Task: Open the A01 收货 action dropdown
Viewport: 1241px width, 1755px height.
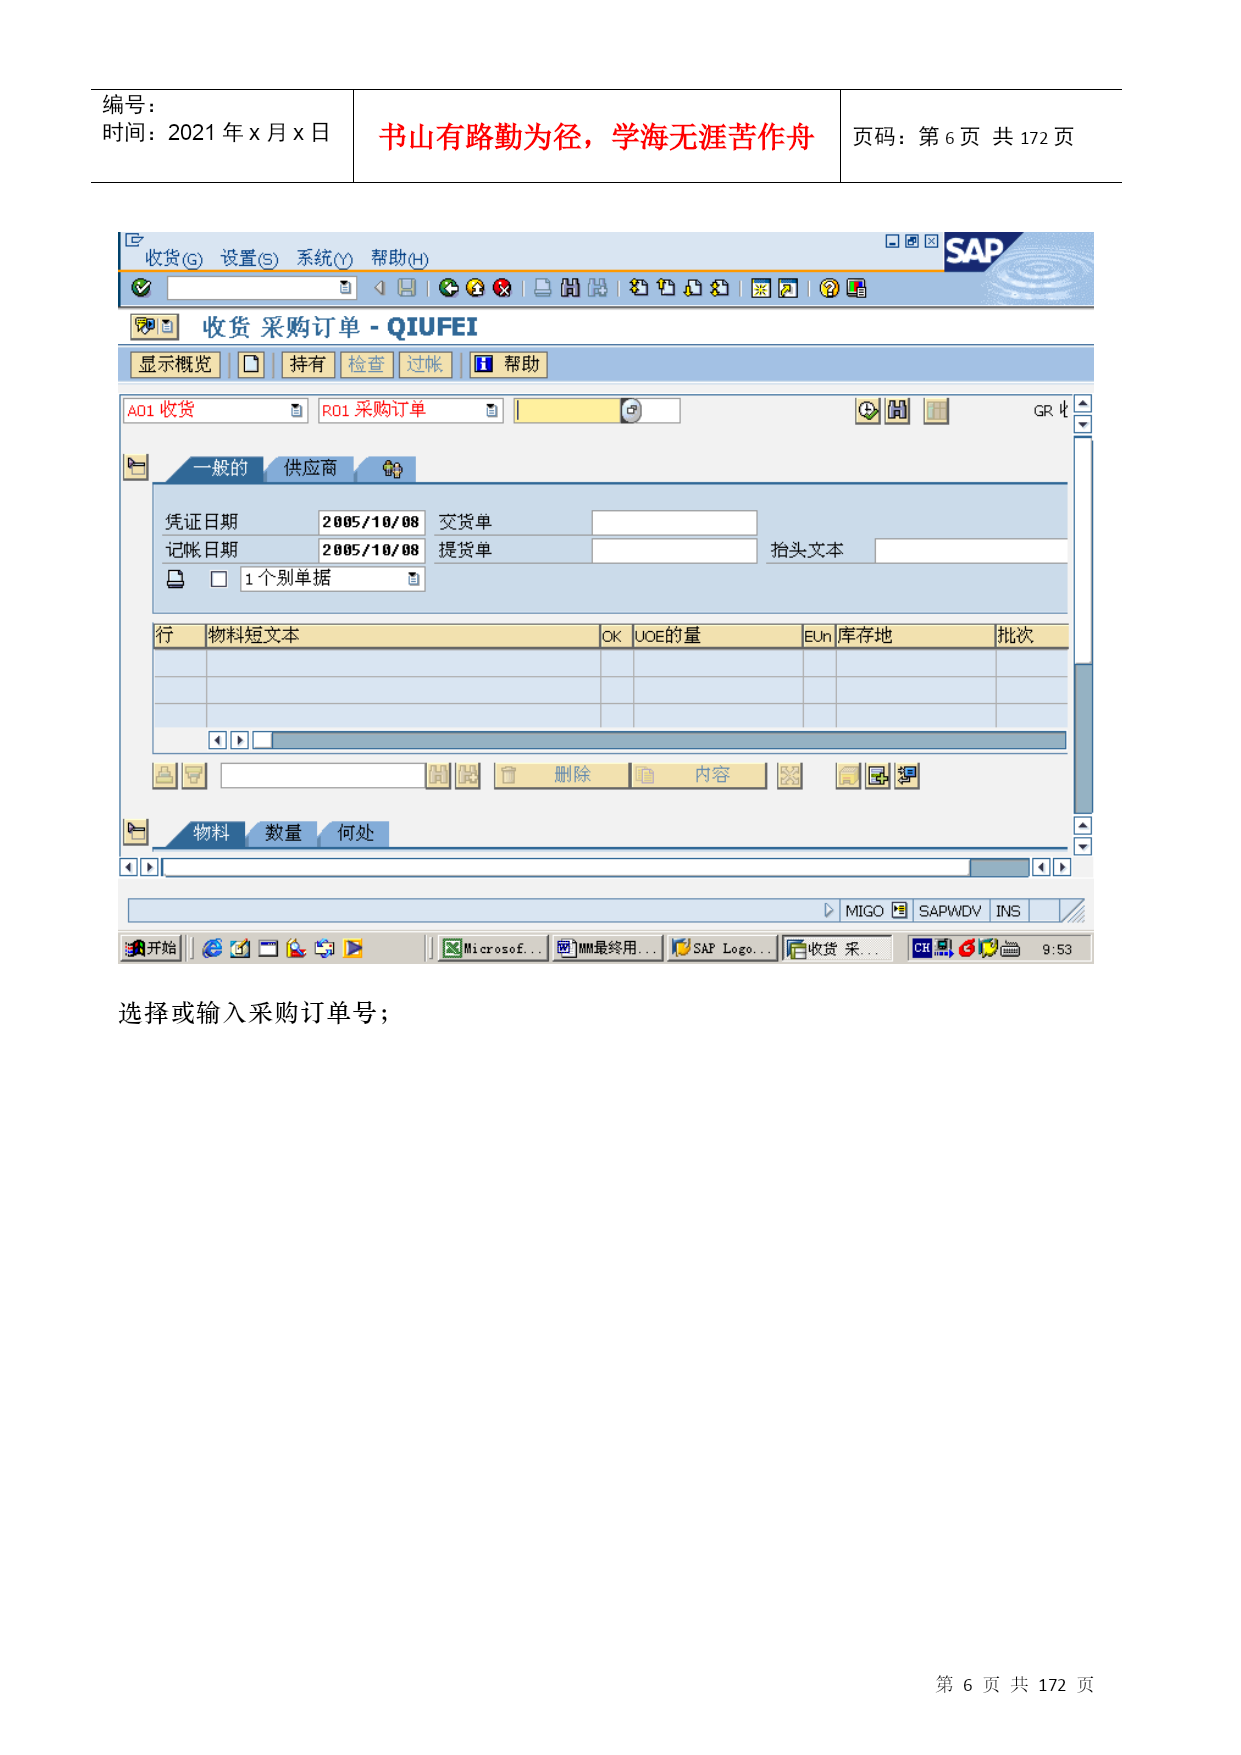Action: 296,410
